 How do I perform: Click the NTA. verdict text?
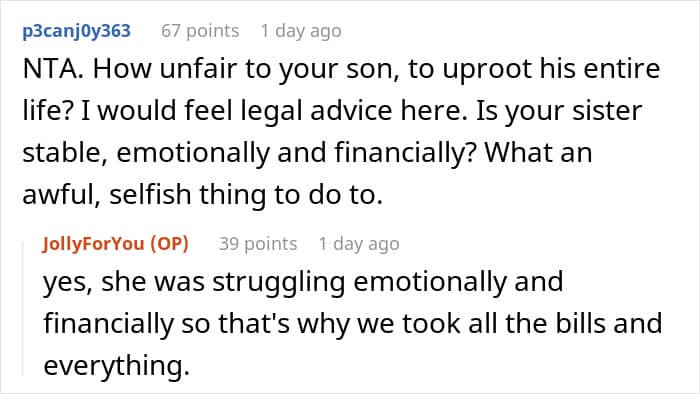pyautogui.click(x=53, y=69)
